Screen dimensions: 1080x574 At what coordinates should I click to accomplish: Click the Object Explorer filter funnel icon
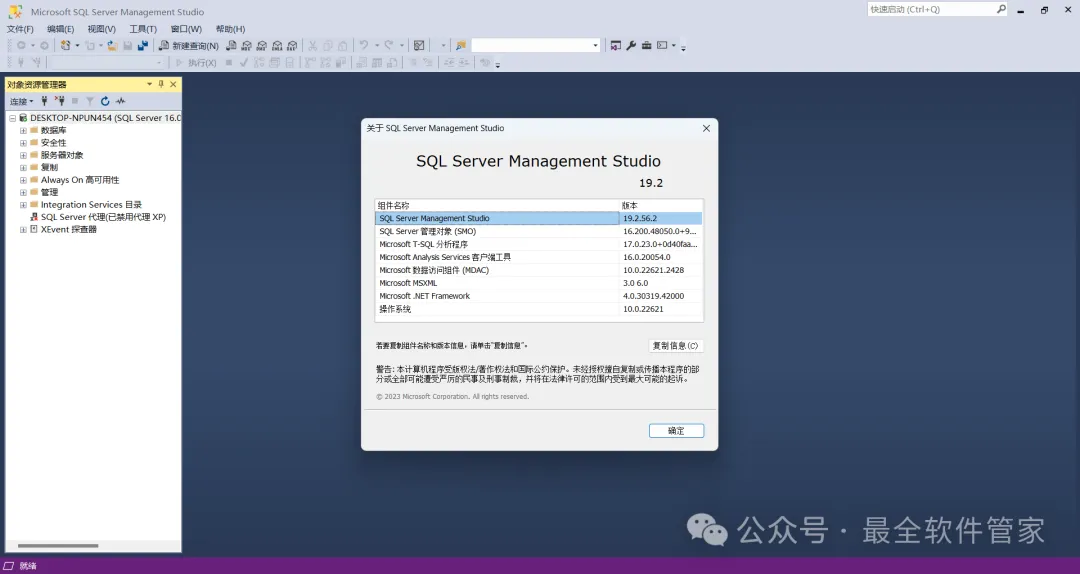90,101
